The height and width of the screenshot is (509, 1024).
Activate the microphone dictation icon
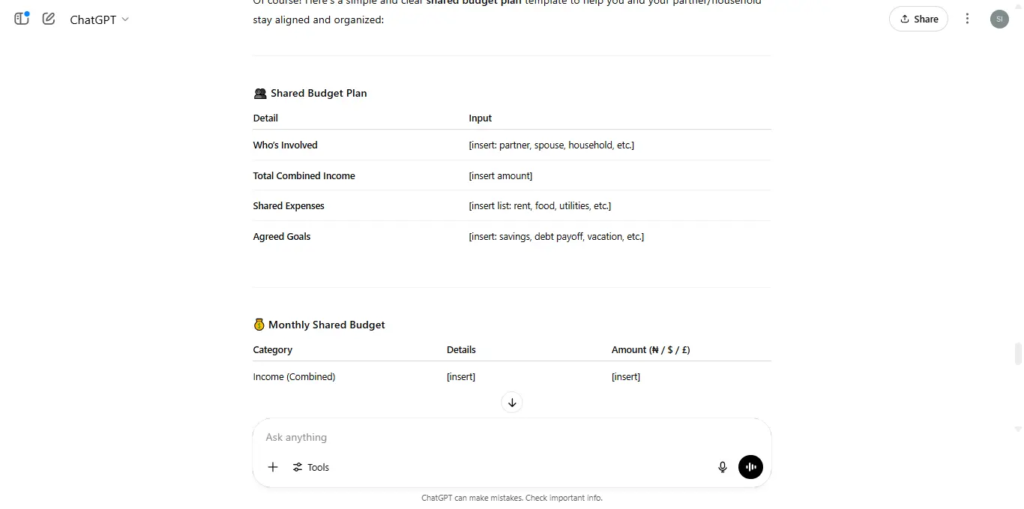[x=722, y=467]
